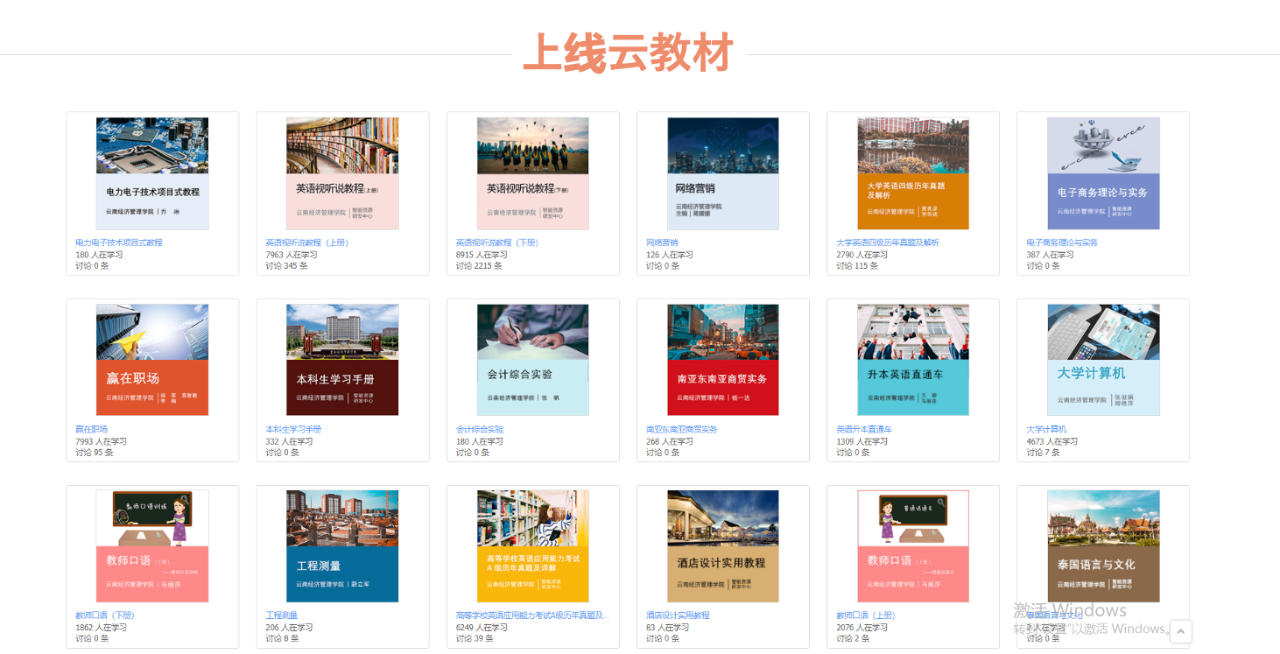Click the 泰国语言与文化 book cover
The width and height of the screenshot is (1280, 654).
(x=1103, y=546)
